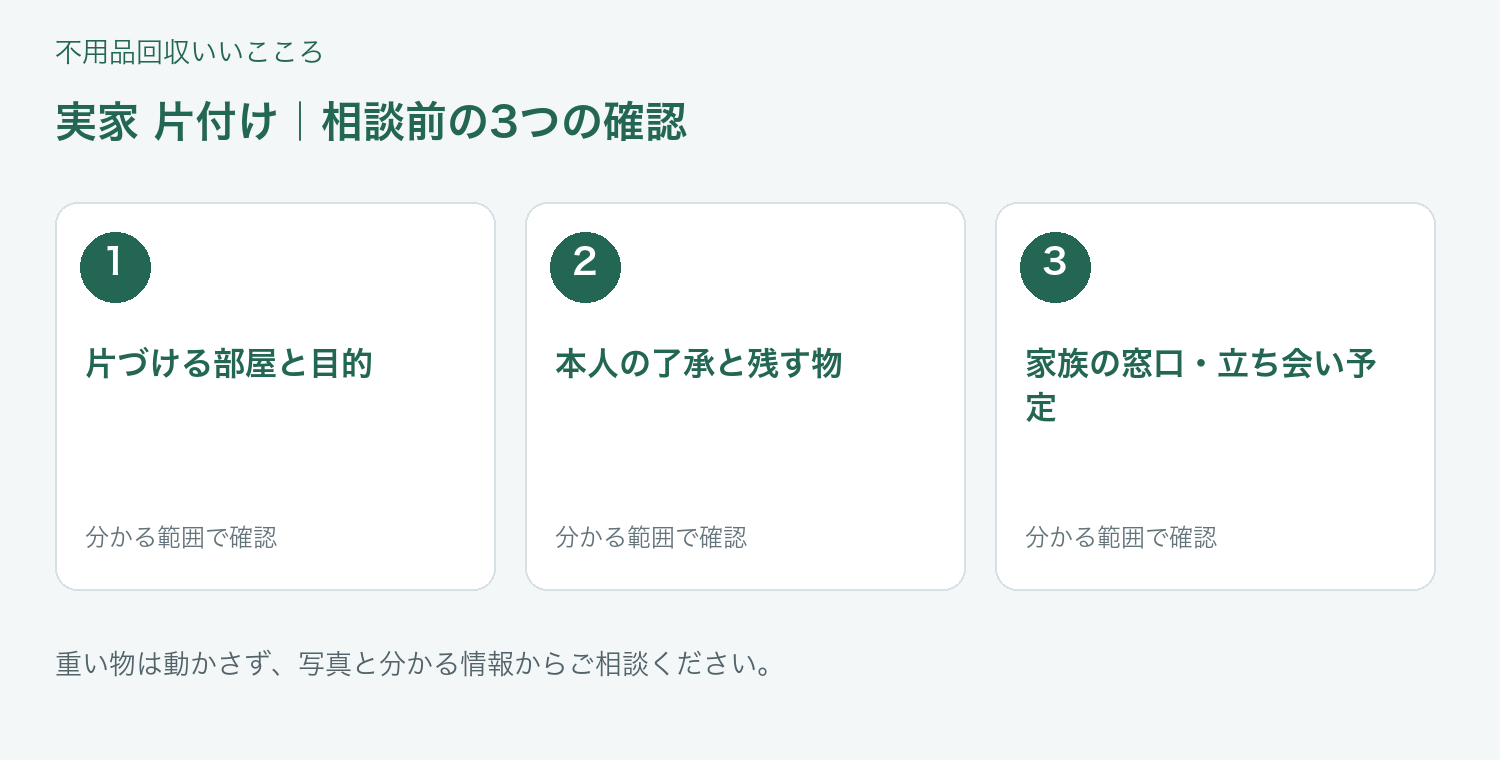1500x760 pixels.
Task: Click the 不用品回収いいこころ site name
Action: click(189, 52)
